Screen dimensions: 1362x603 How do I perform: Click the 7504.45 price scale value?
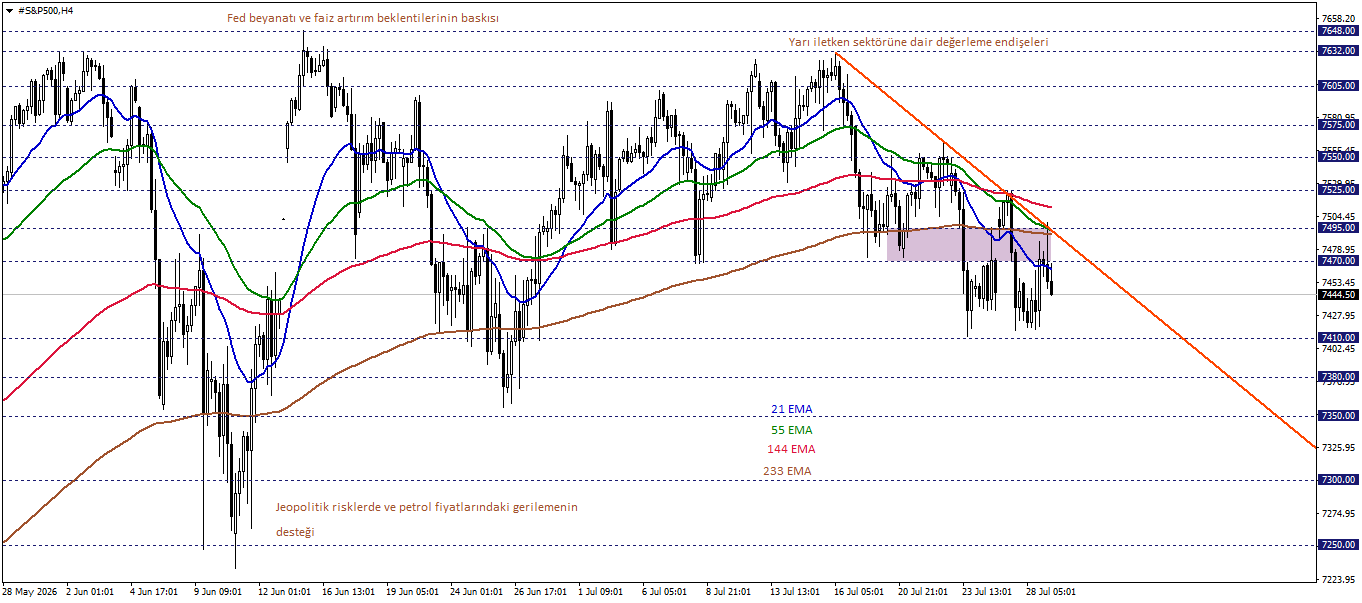(1338, 216)
